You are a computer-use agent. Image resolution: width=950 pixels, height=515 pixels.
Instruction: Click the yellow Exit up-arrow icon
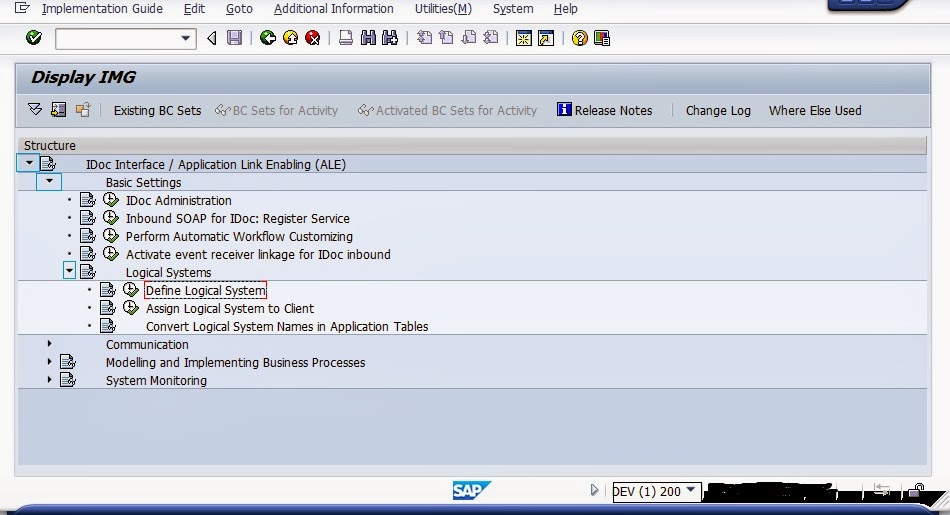(x=291, y=38)
